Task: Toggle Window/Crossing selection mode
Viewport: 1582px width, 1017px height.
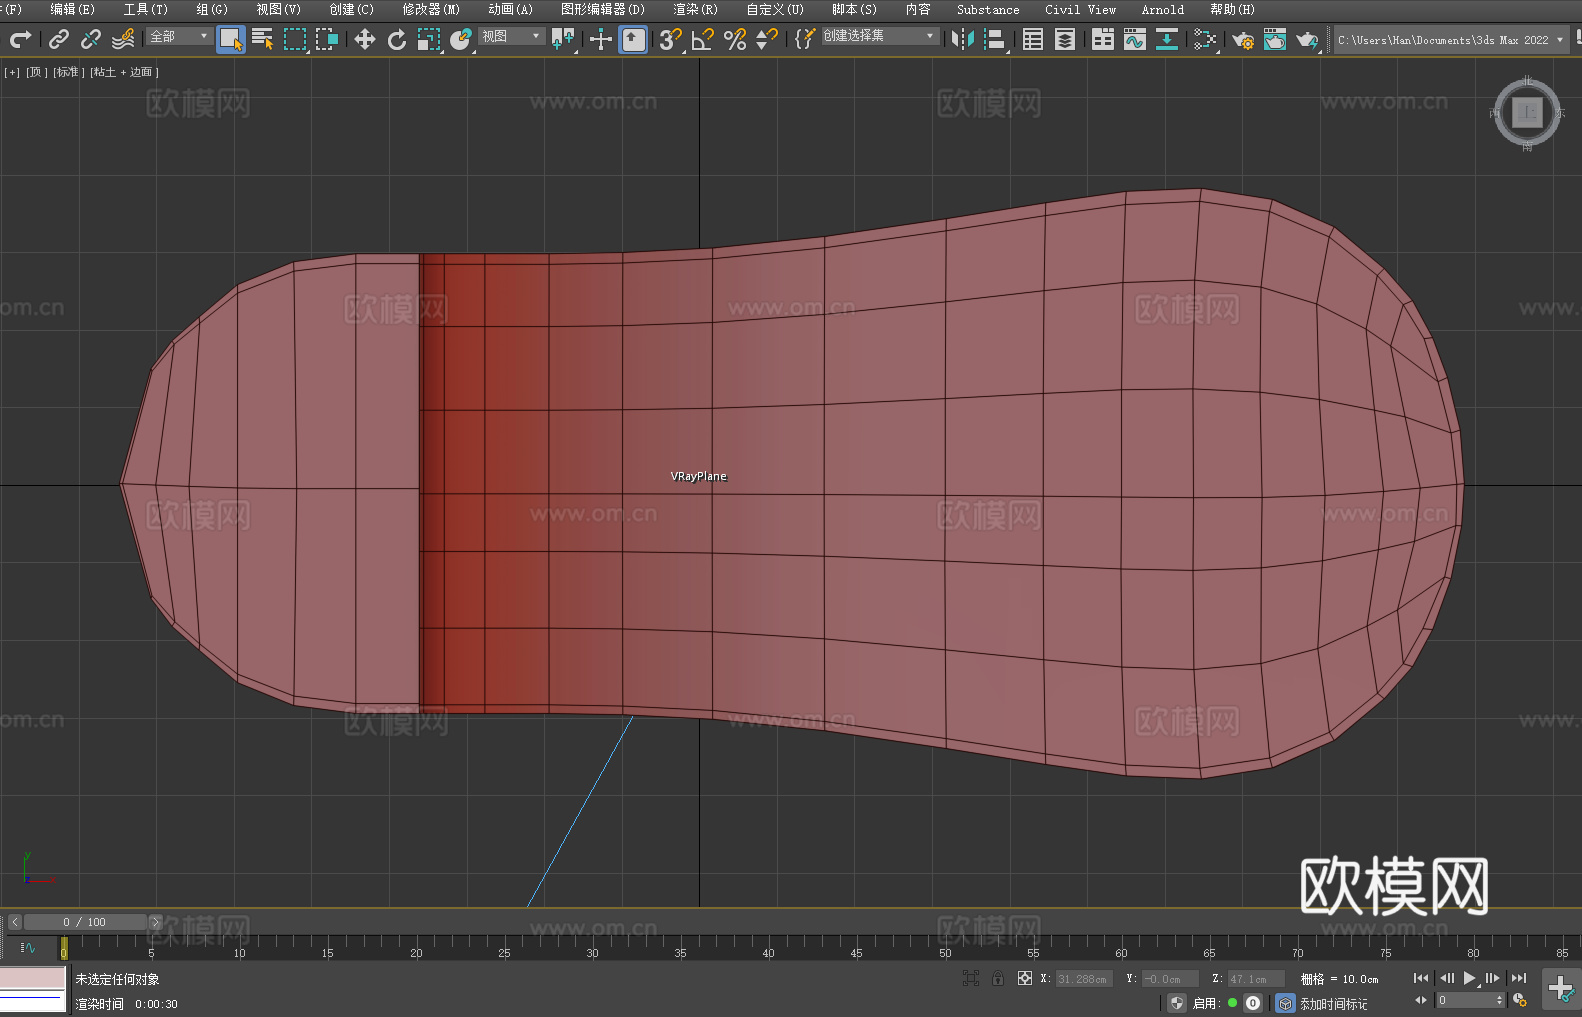Action: click(327, 39)
